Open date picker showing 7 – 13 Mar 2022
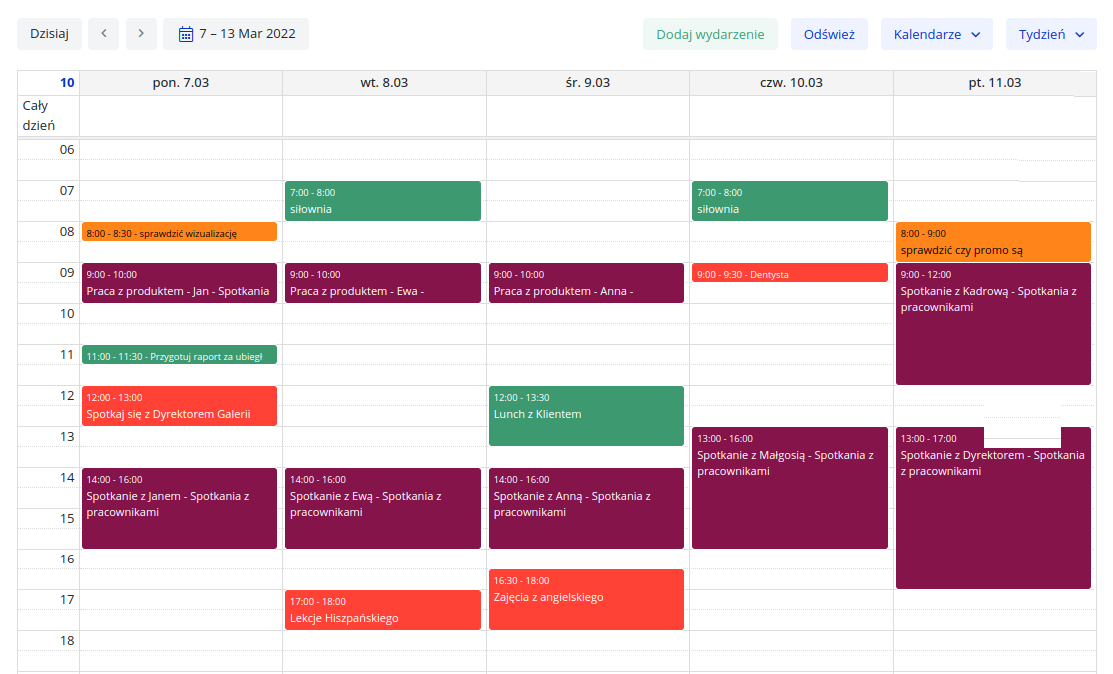 (x=236, y=34)
